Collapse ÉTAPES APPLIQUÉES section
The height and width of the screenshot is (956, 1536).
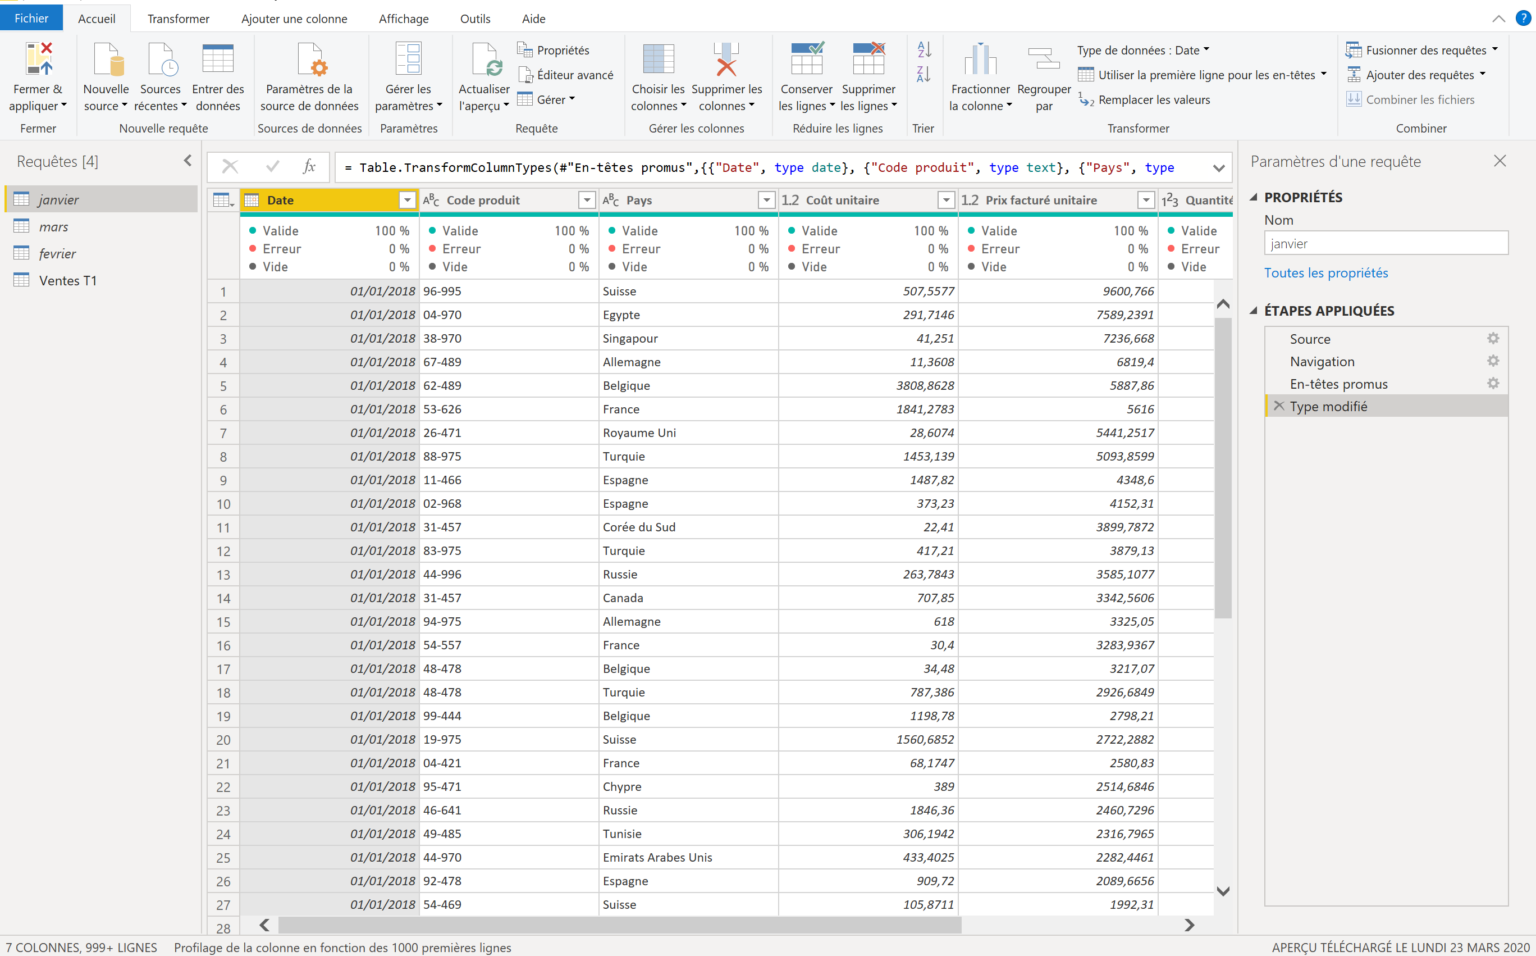coord(1254,310)
